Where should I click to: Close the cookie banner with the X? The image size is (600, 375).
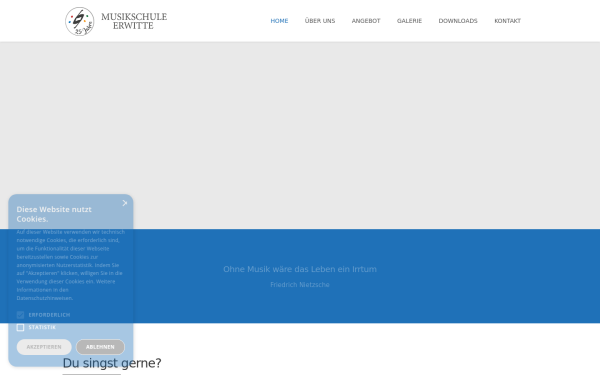(x=125, y=203)
